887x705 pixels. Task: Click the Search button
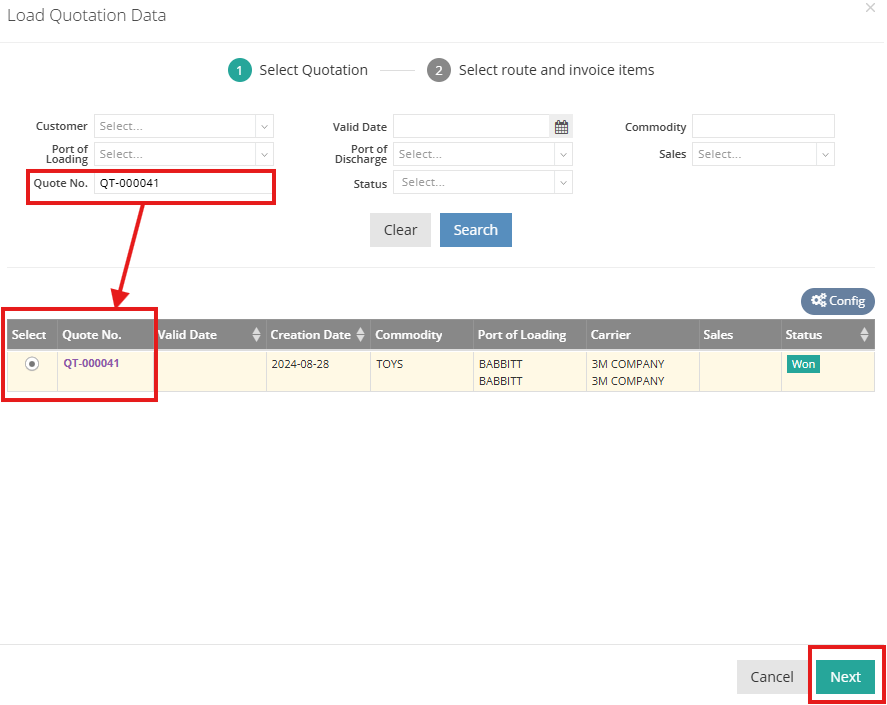[x=475, y=230]
